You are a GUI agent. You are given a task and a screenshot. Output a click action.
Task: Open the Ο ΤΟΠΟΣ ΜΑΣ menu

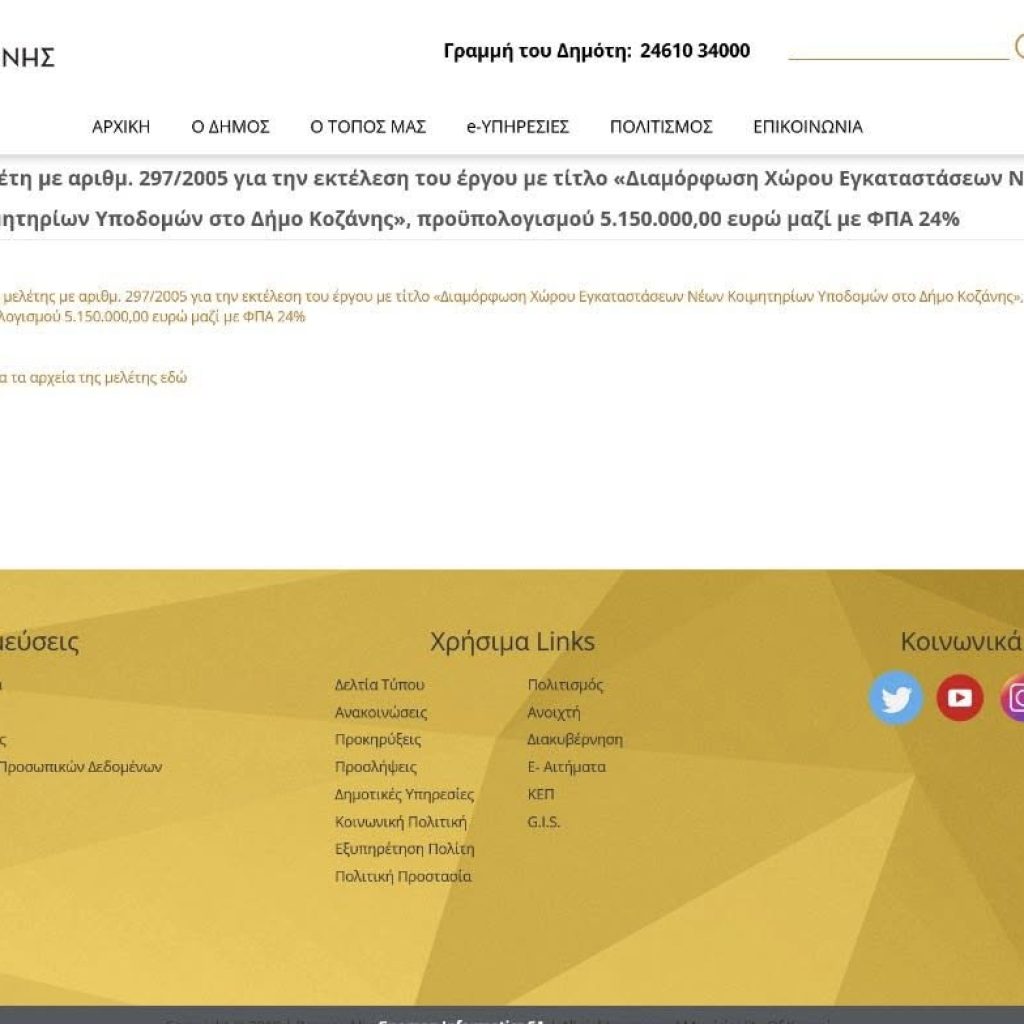point(368,127)
